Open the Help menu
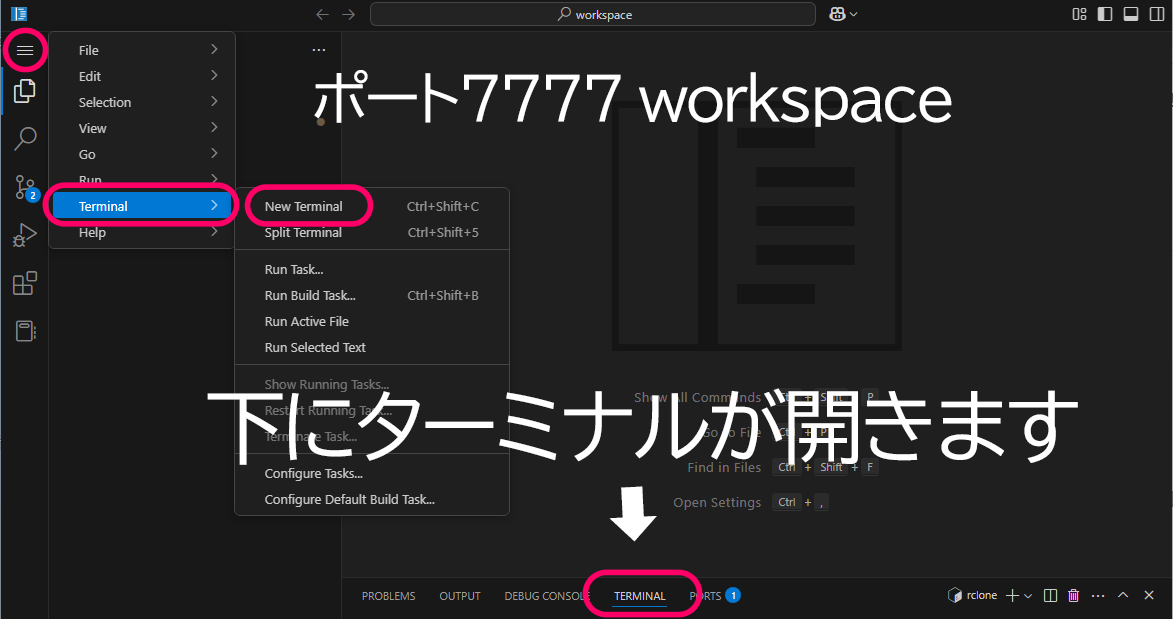Image resolution: width=1173 pixels, height=619 pixels. (x=141, y=233)
